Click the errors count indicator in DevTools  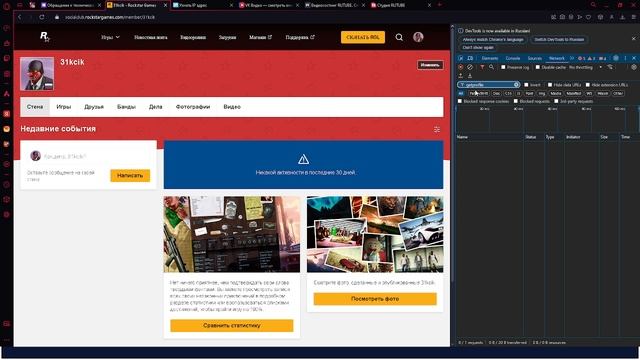tap(582, 58)
